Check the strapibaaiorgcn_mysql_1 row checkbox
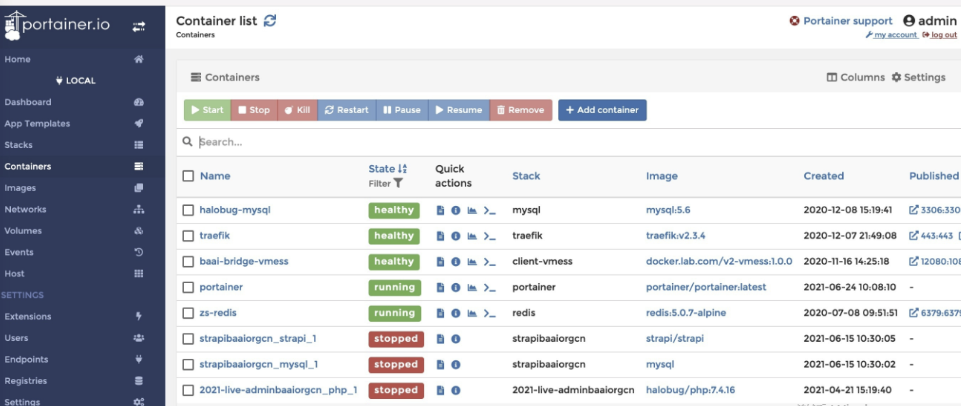The height and width of the screenshot is (406, 974). click(x=188, y=364)
